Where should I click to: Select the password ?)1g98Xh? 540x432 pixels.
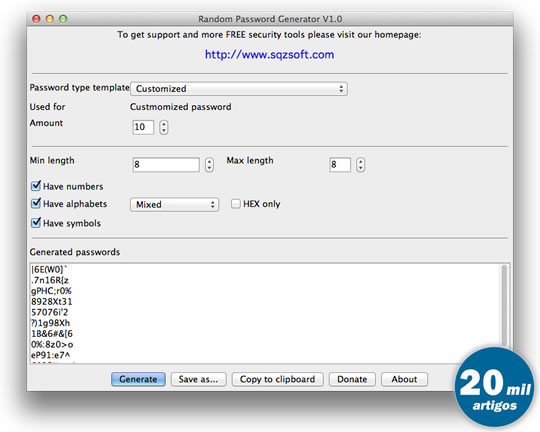(50, 323)
